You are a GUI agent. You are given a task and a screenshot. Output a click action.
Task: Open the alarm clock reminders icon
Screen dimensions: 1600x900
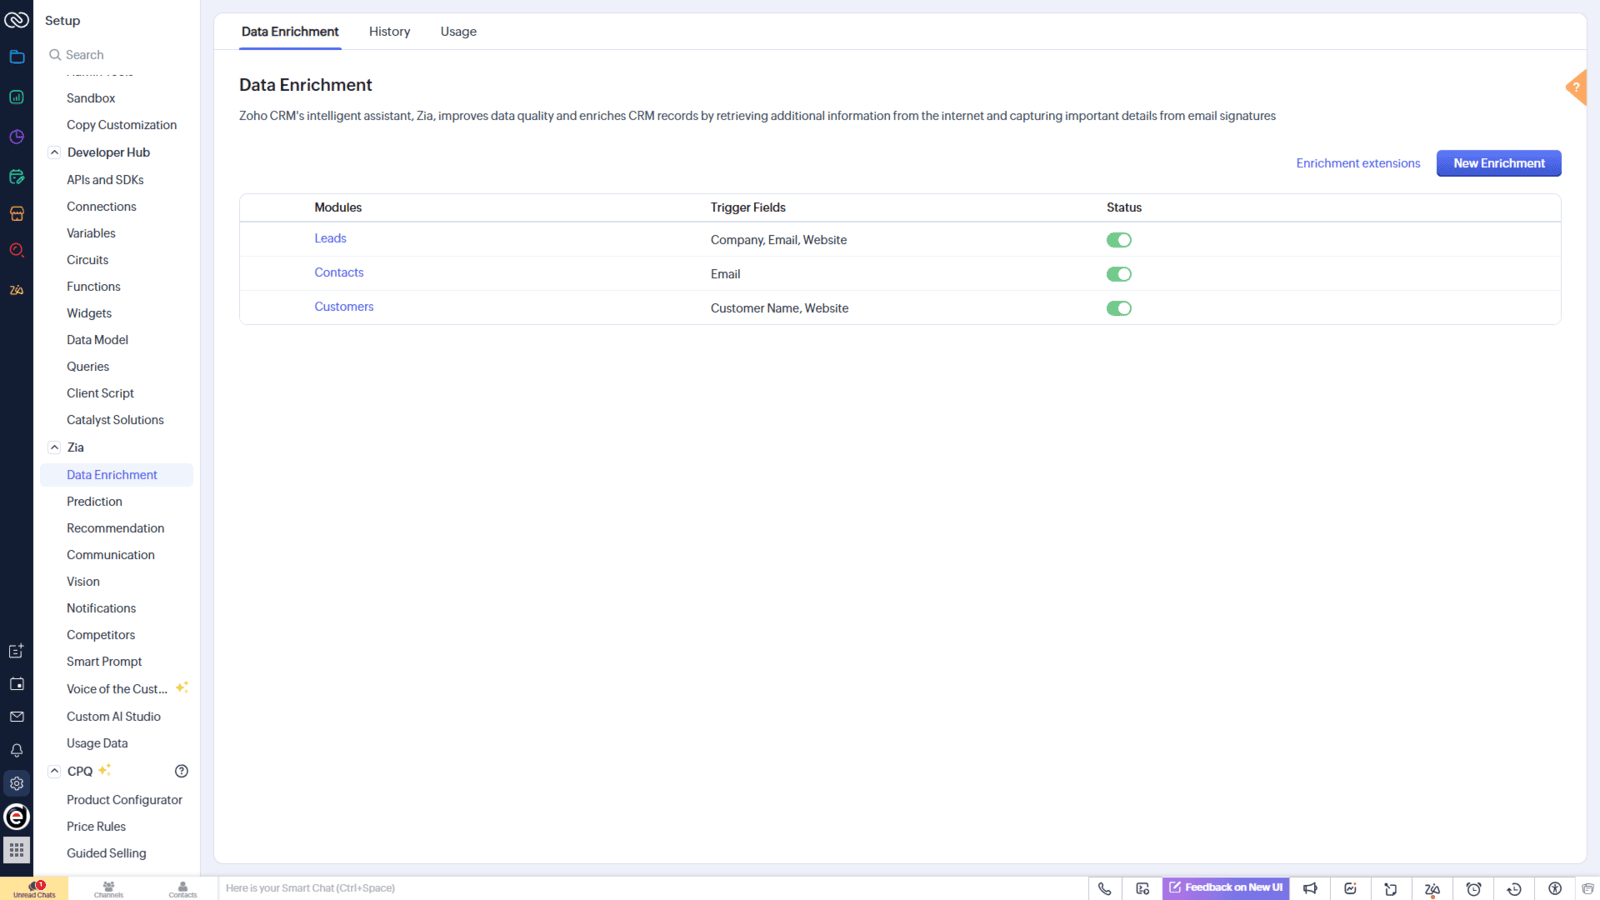point(1473,888)
